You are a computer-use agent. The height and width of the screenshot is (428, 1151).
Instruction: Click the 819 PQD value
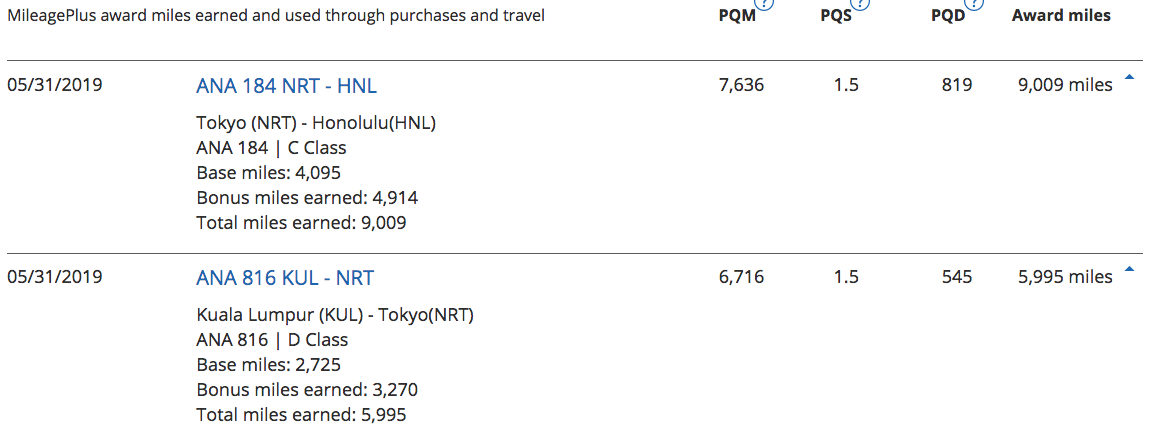pos(957,86)
